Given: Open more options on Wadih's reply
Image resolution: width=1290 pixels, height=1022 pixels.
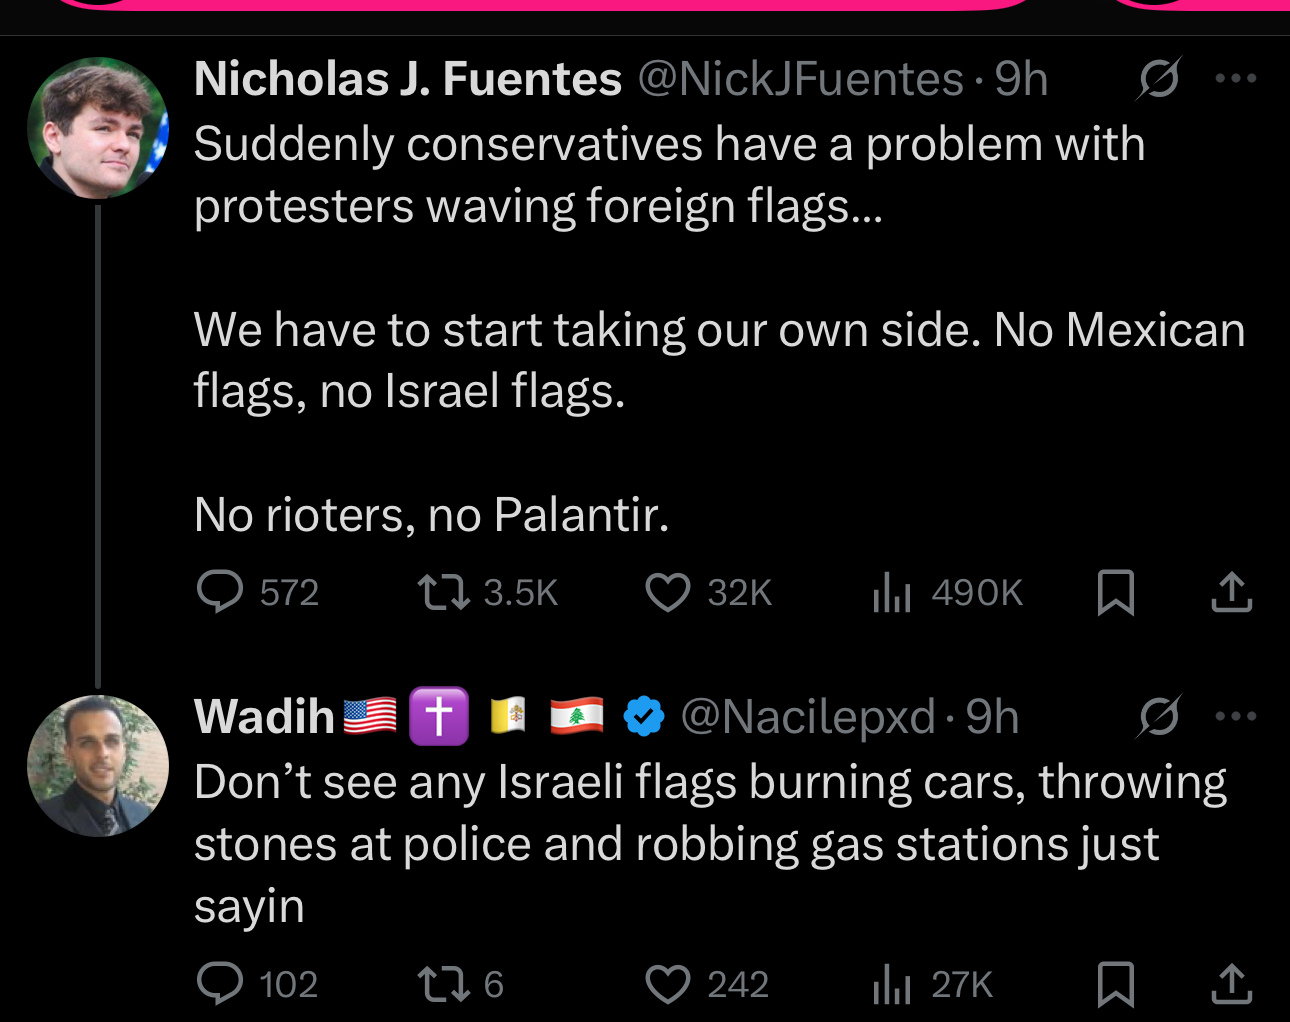Looking at the screenshot, I should [1236, 716].
